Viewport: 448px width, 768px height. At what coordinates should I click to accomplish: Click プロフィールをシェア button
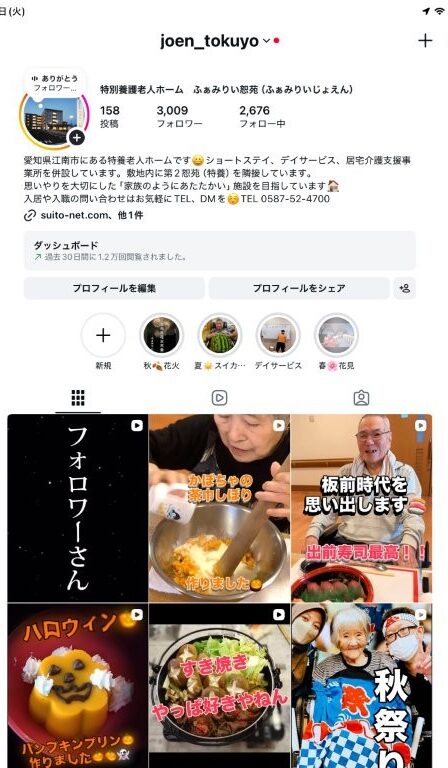click(299, 288)
